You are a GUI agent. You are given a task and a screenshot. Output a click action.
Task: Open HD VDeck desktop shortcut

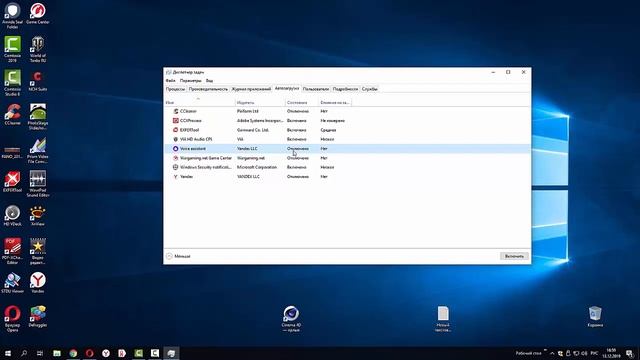[12, 216]
